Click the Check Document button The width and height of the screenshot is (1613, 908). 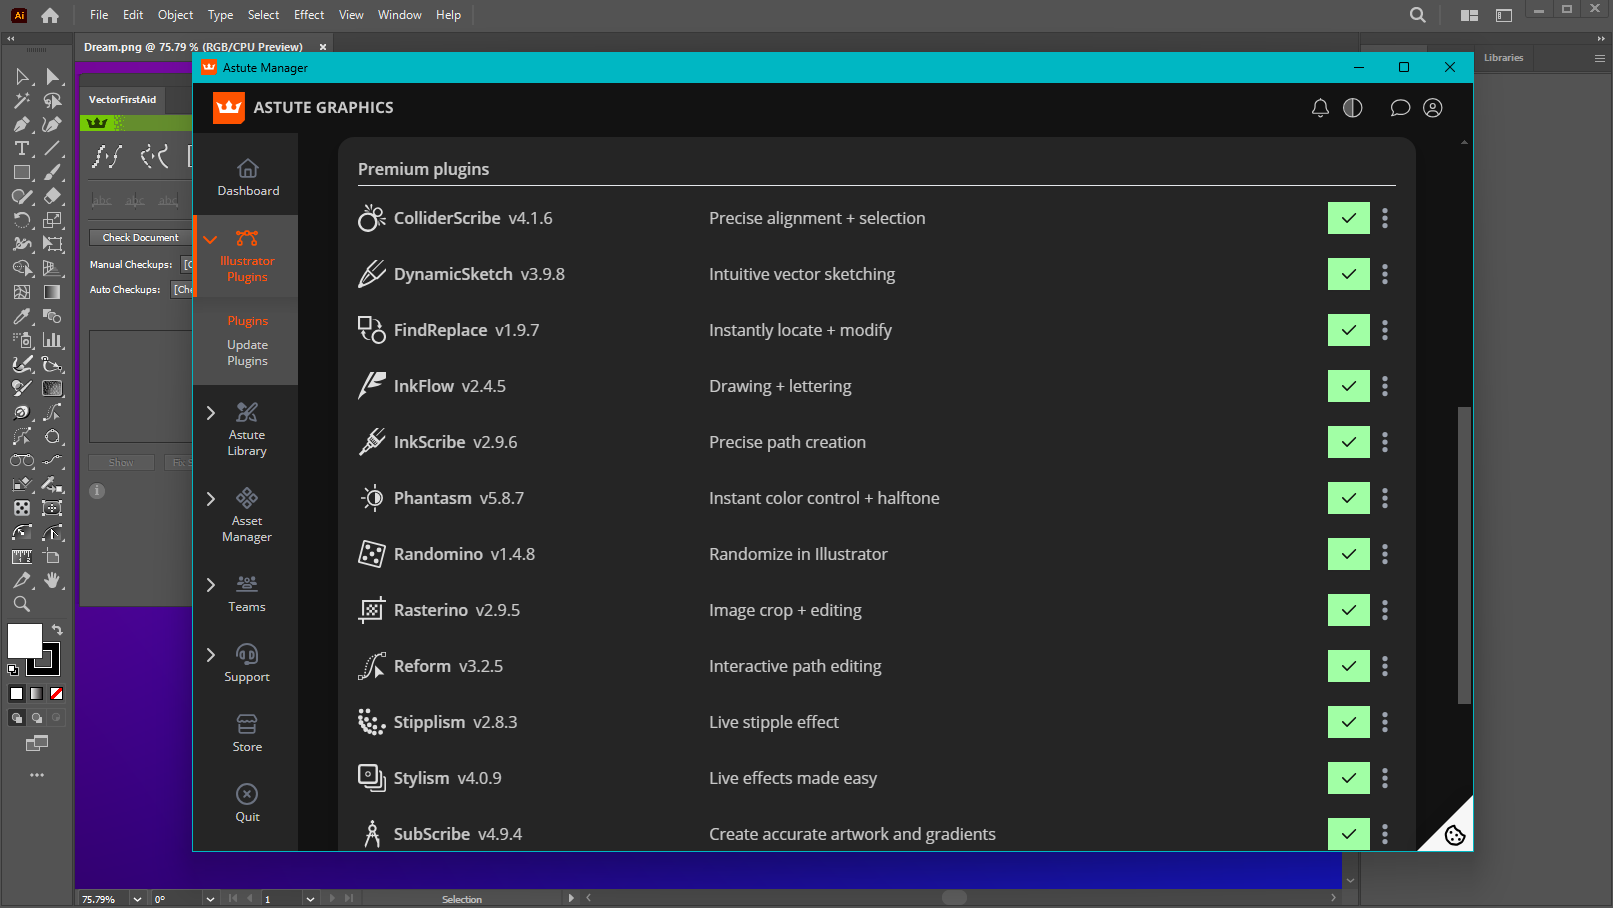click(140, 238)
